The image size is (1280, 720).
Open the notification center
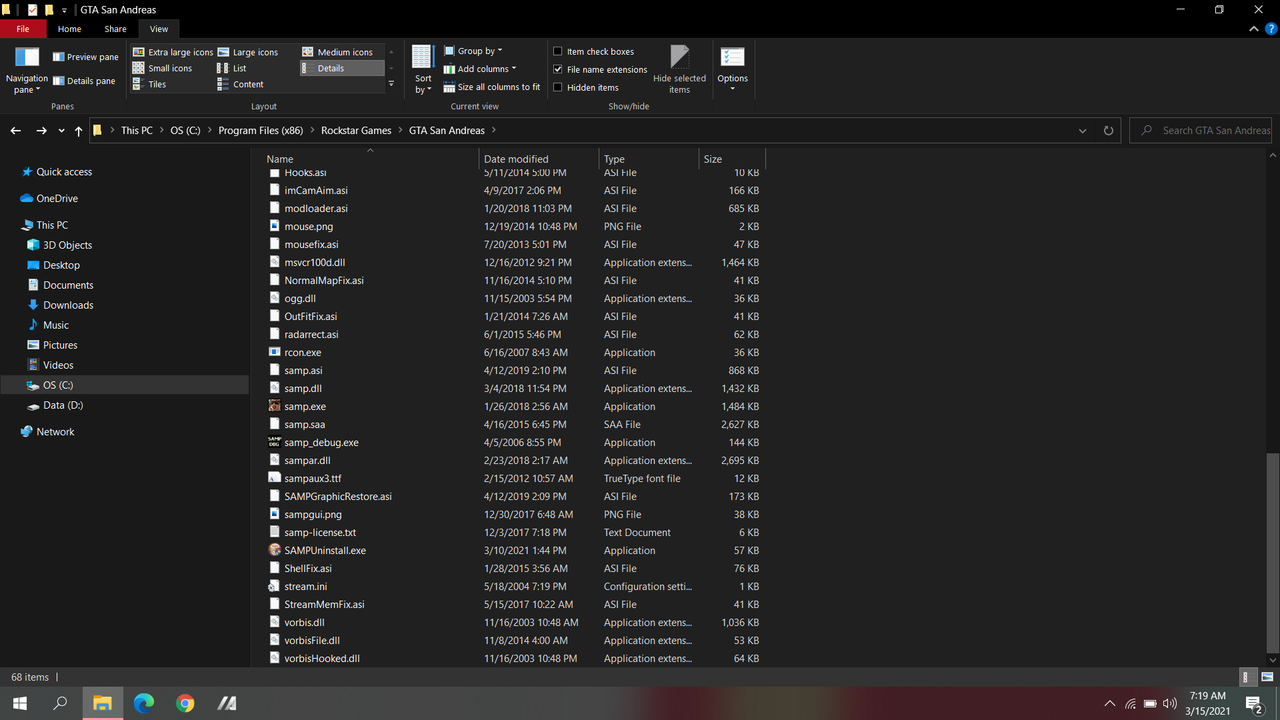1253,704
